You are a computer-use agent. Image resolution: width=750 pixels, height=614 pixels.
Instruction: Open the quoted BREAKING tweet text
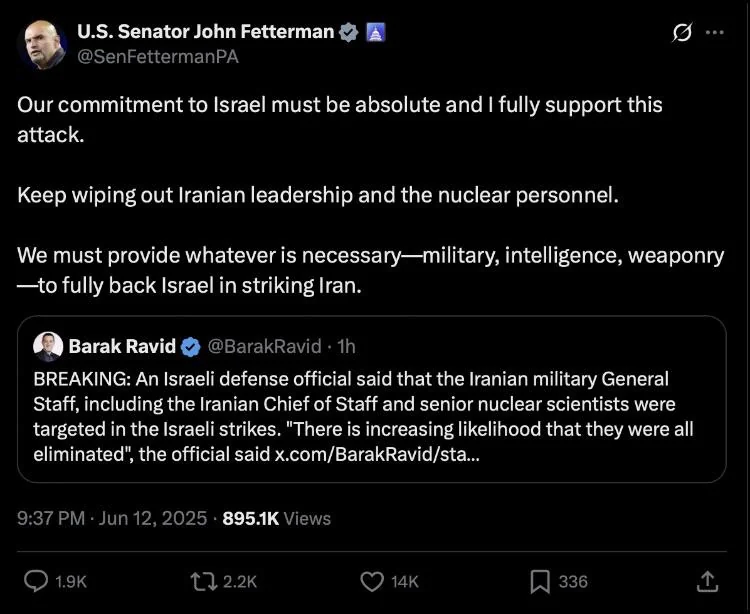[x=364, y=417]
